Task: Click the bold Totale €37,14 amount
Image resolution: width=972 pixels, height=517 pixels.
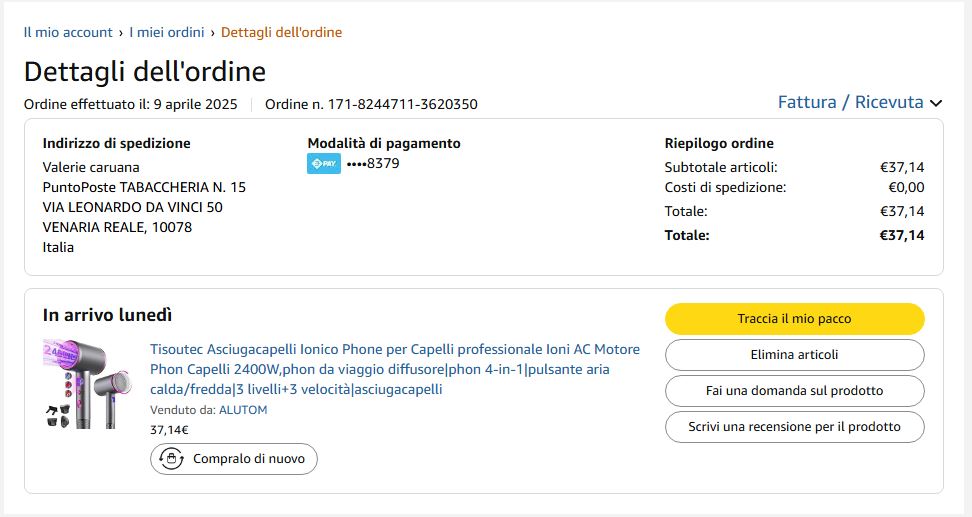Action: click(x=902, y=236)
